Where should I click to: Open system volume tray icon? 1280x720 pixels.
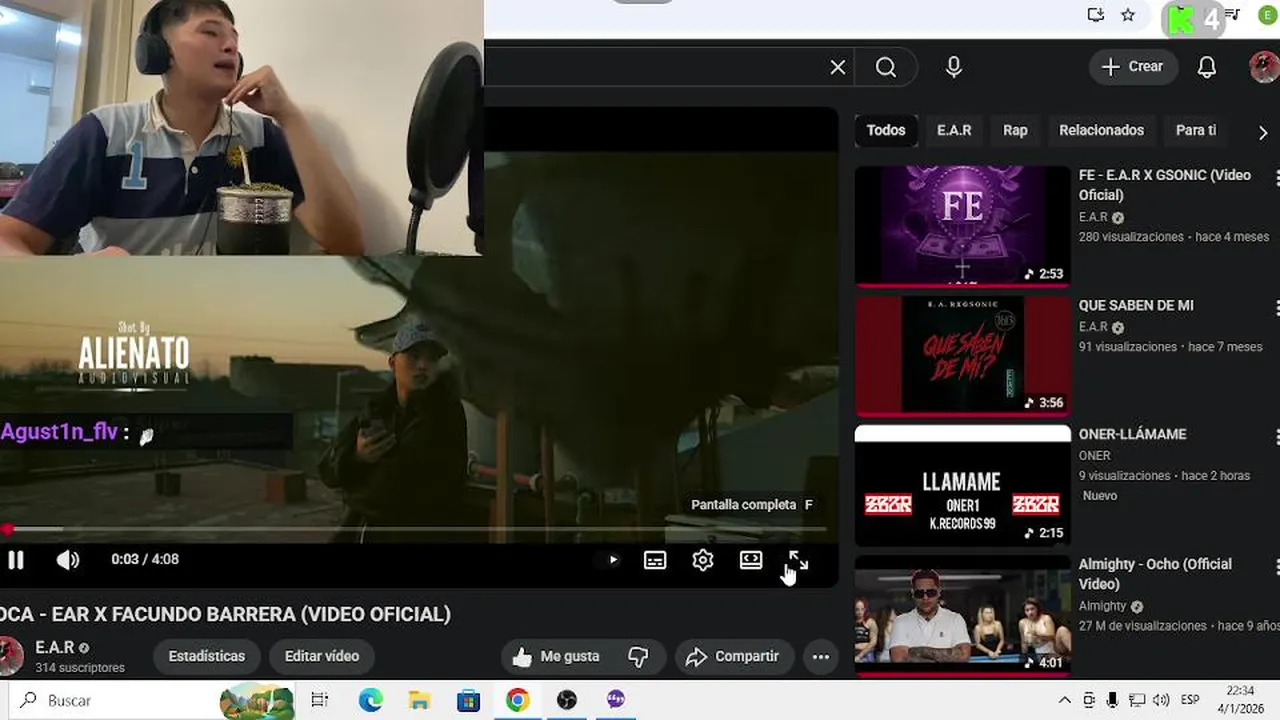(1161, 700)
